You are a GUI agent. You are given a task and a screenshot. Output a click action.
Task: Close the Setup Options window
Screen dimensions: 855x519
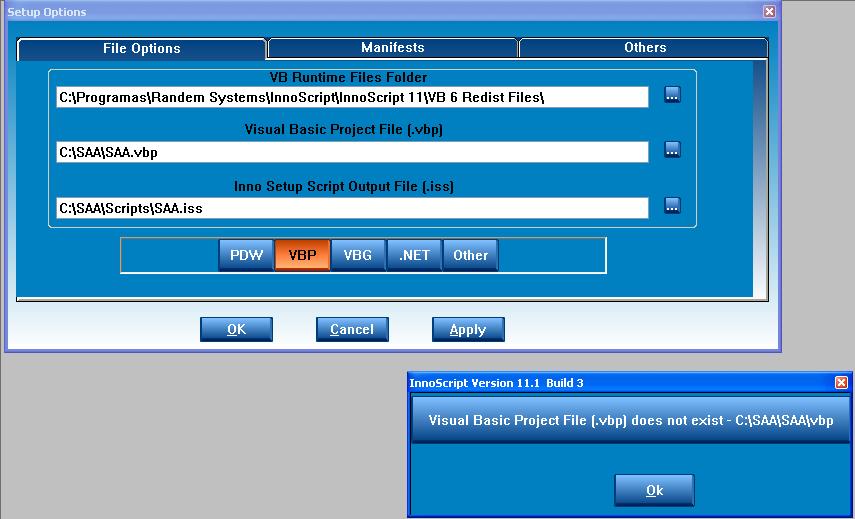point(769,11)
